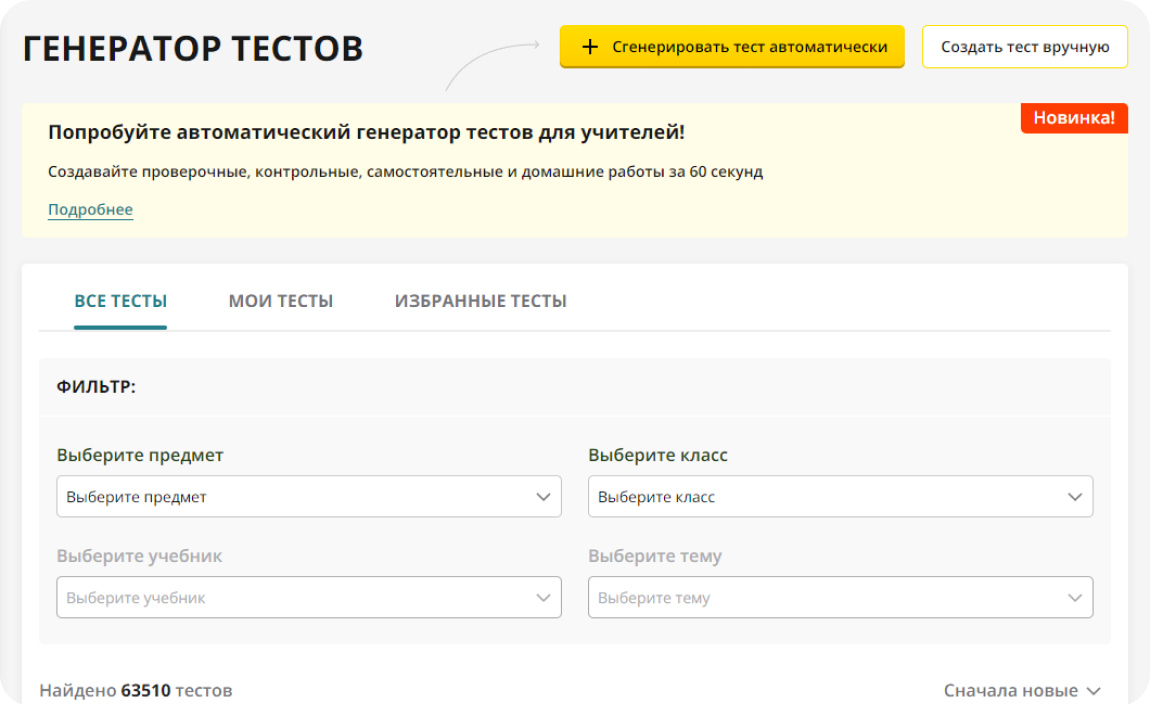
Task: Switch to the МОИ ТЕСТЫ tab
Action: [x=281, y=301]
